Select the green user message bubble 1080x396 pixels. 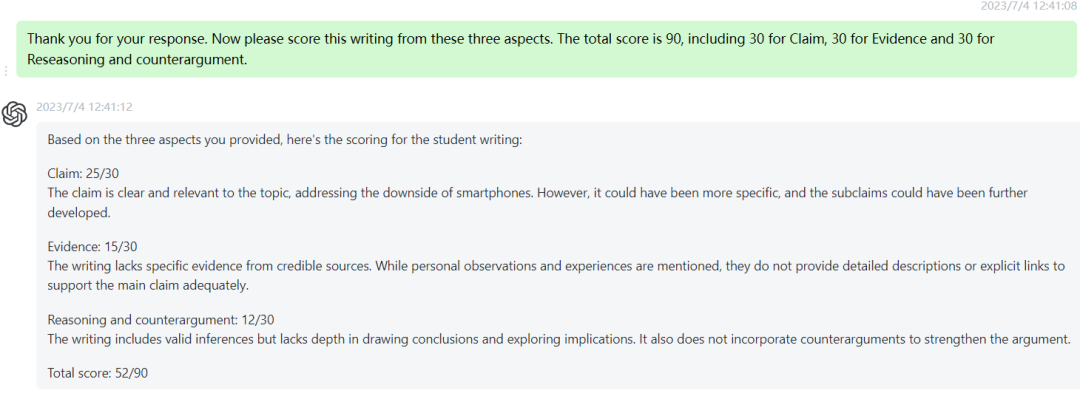coord(546,49)
